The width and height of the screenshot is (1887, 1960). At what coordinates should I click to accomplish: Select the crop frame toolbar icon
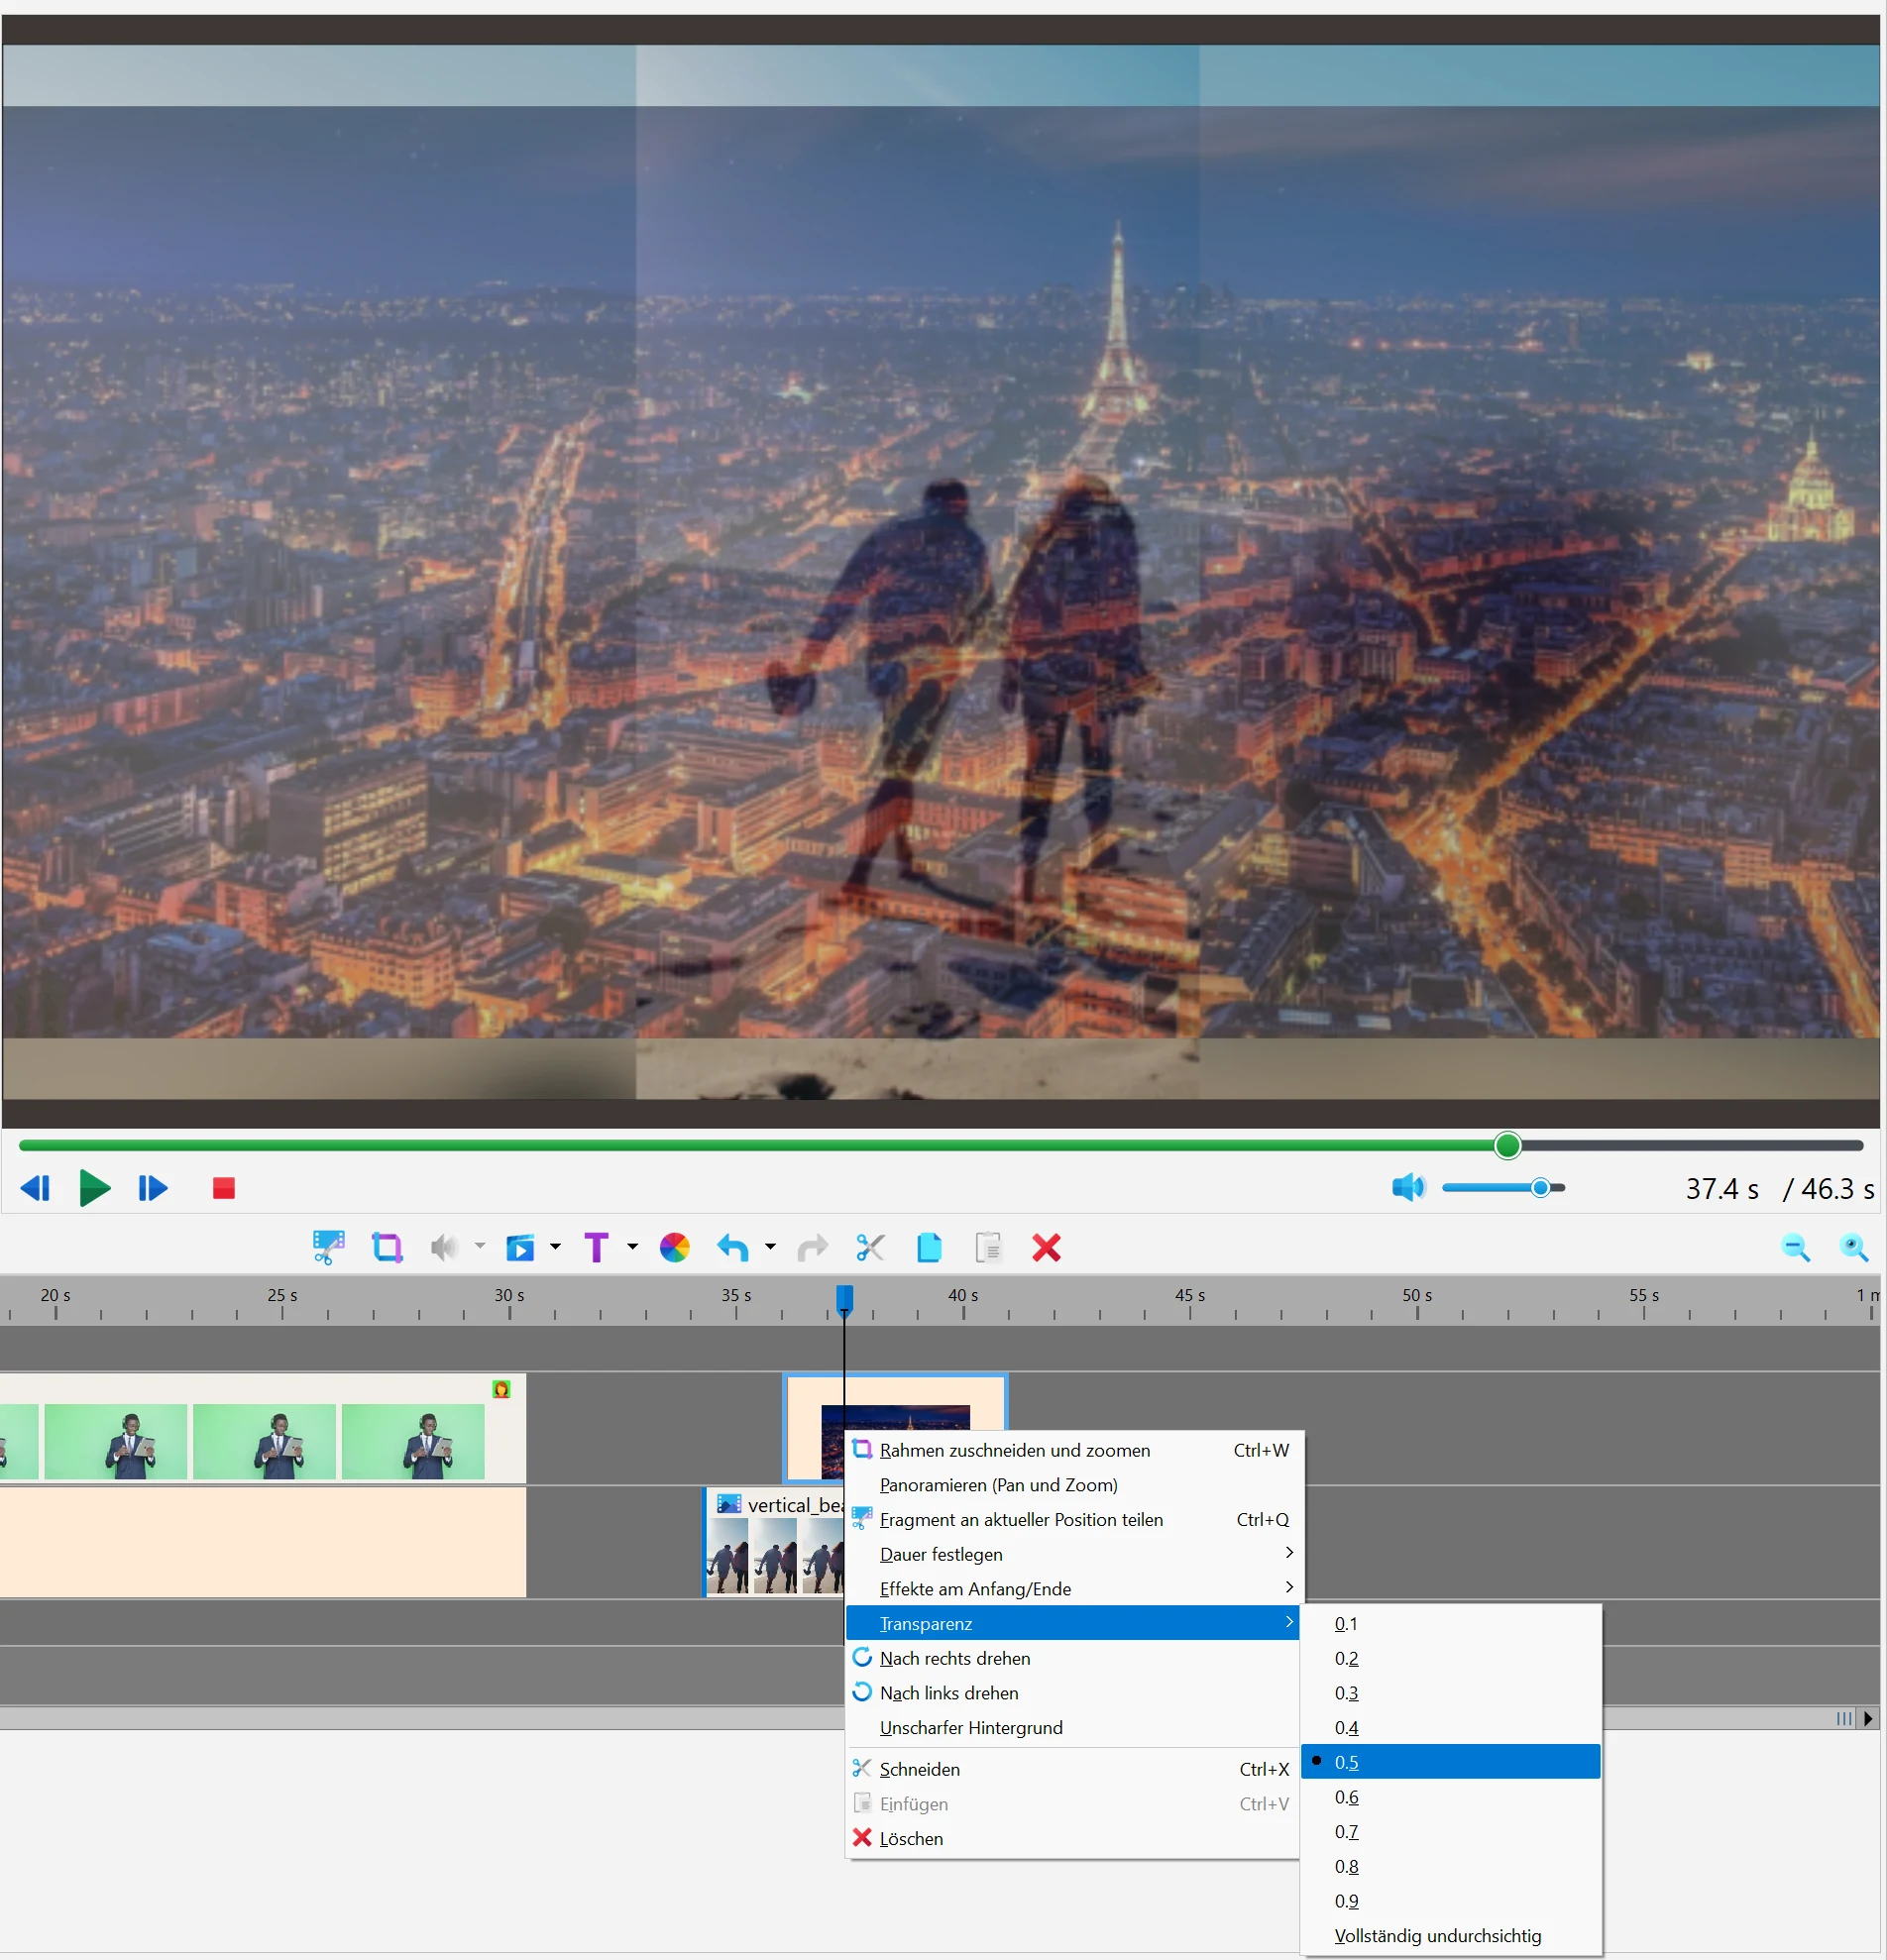pos(387,1247)
